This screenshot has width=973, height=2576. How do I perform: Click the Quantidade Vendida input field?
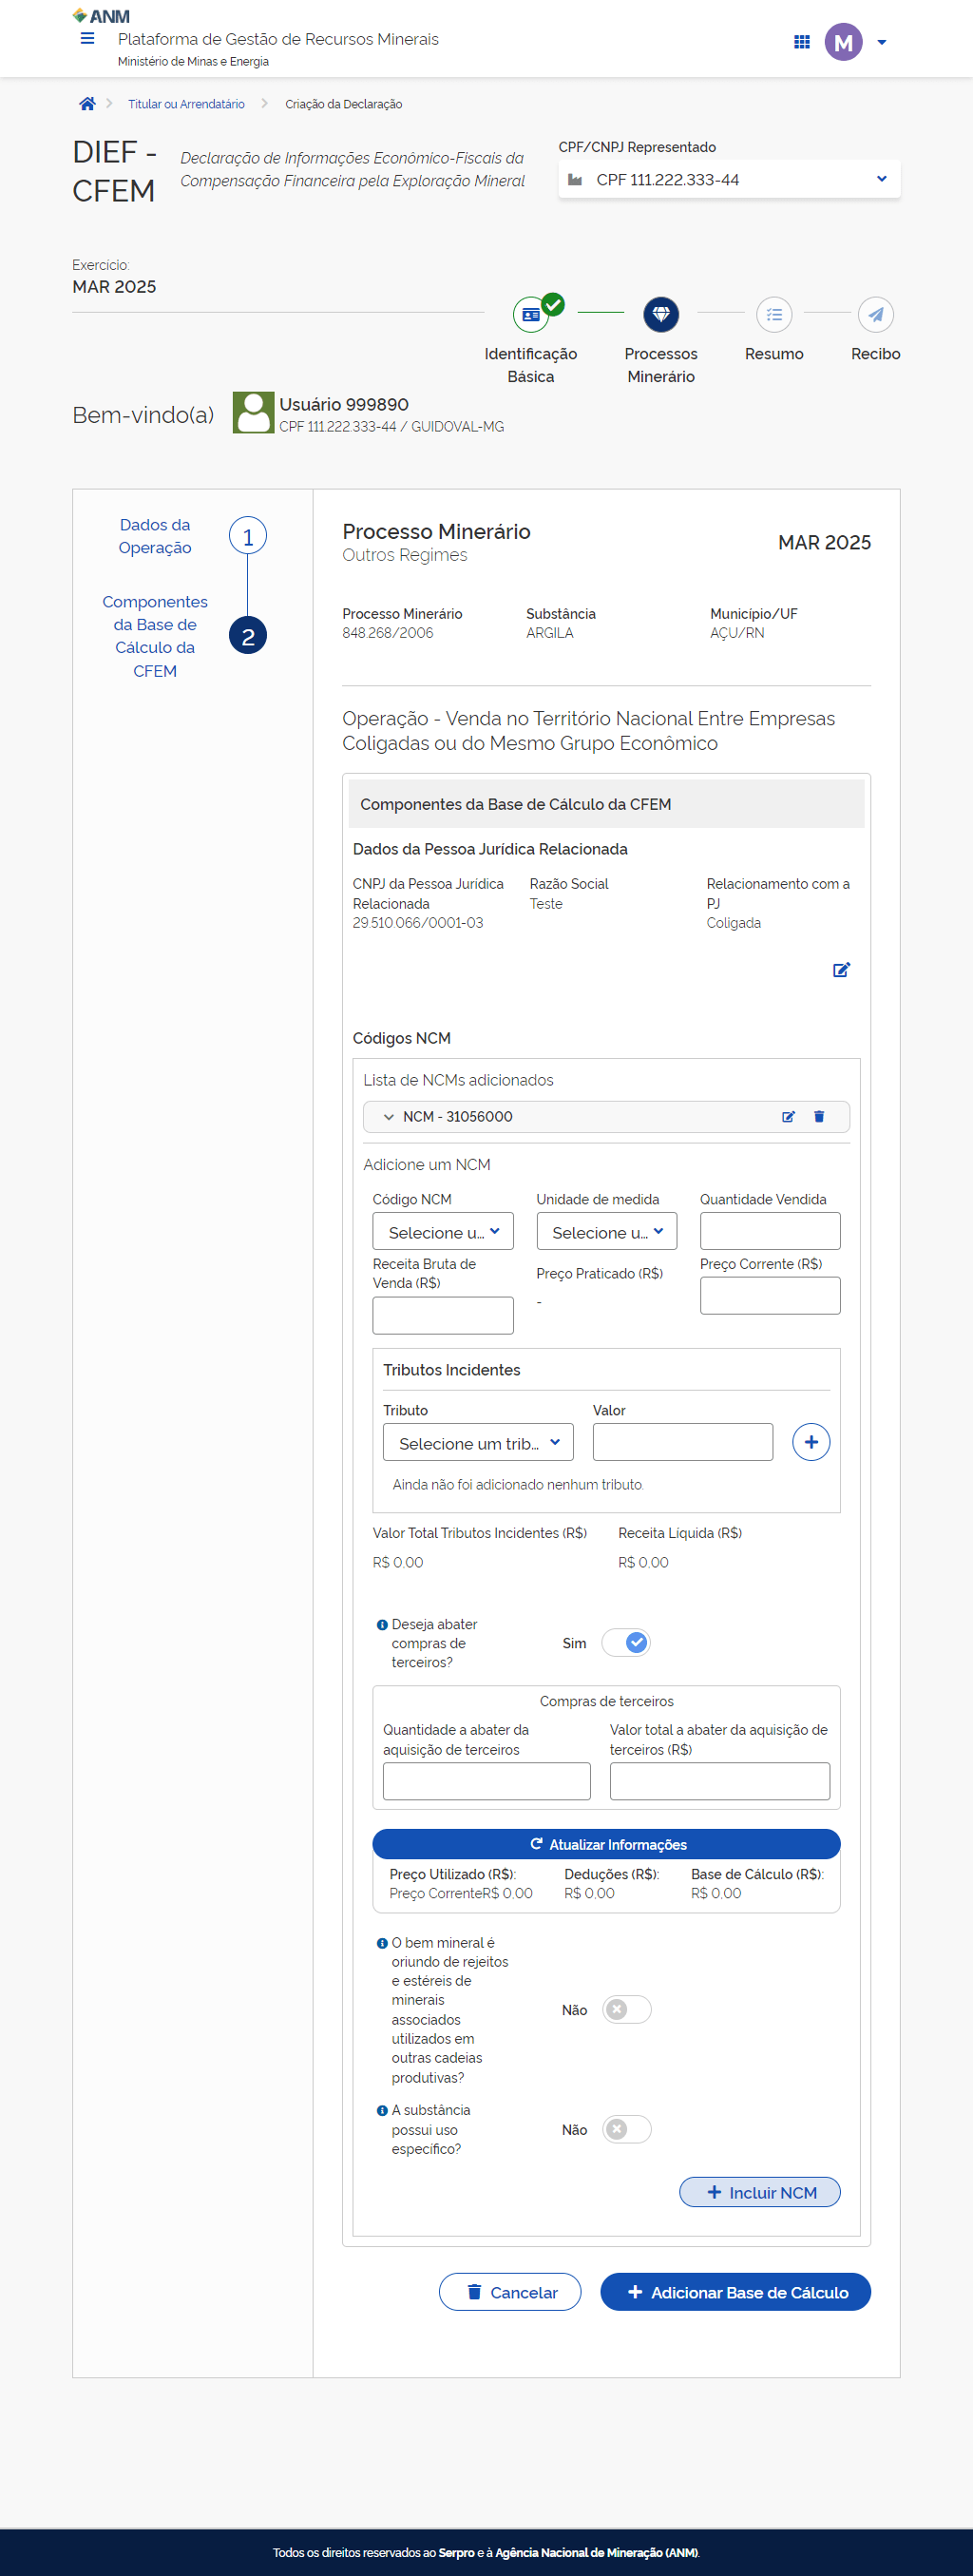770,1231
